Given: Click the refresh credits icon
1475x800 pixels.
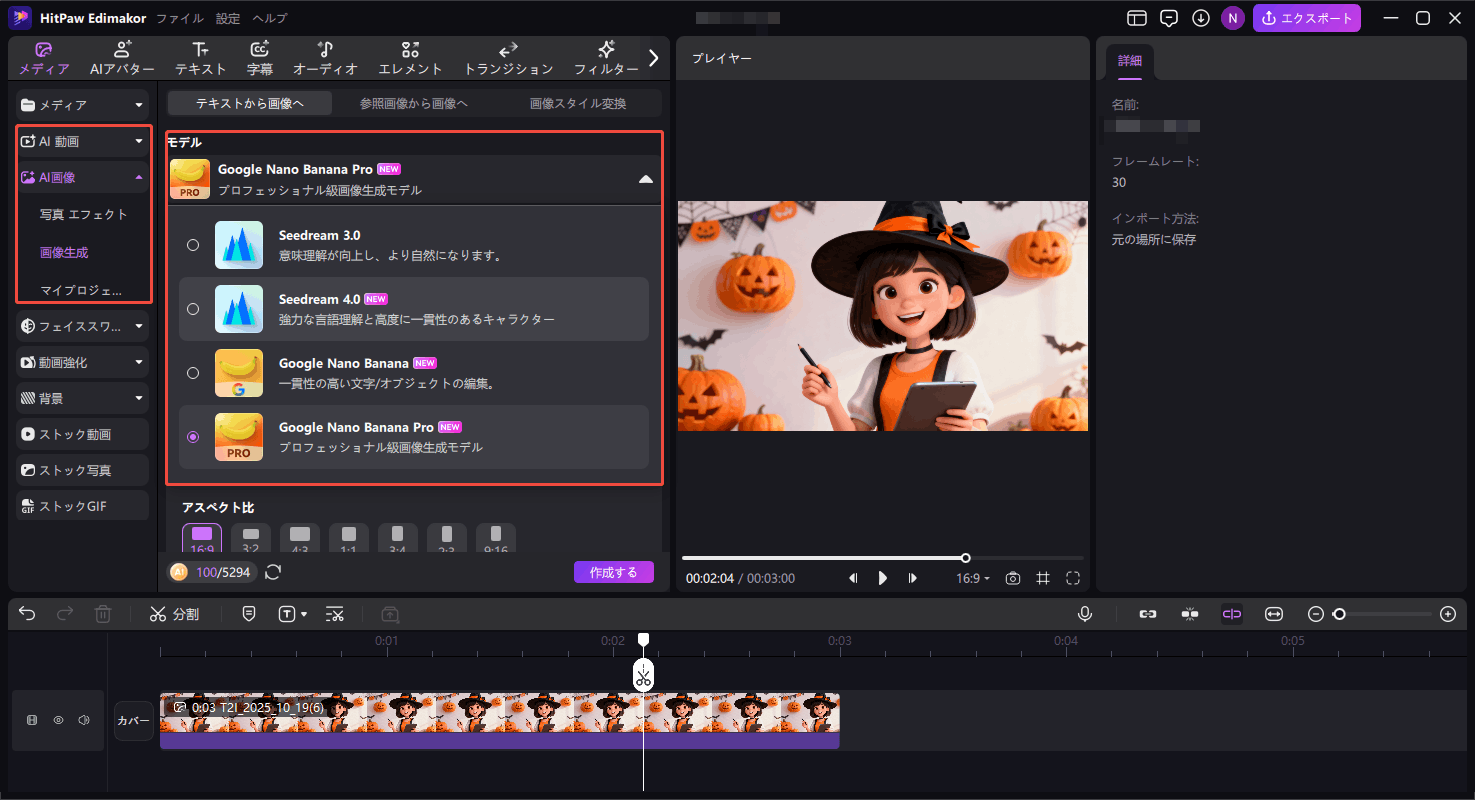Looking at the screenshot, I should (x=273, y=572).
